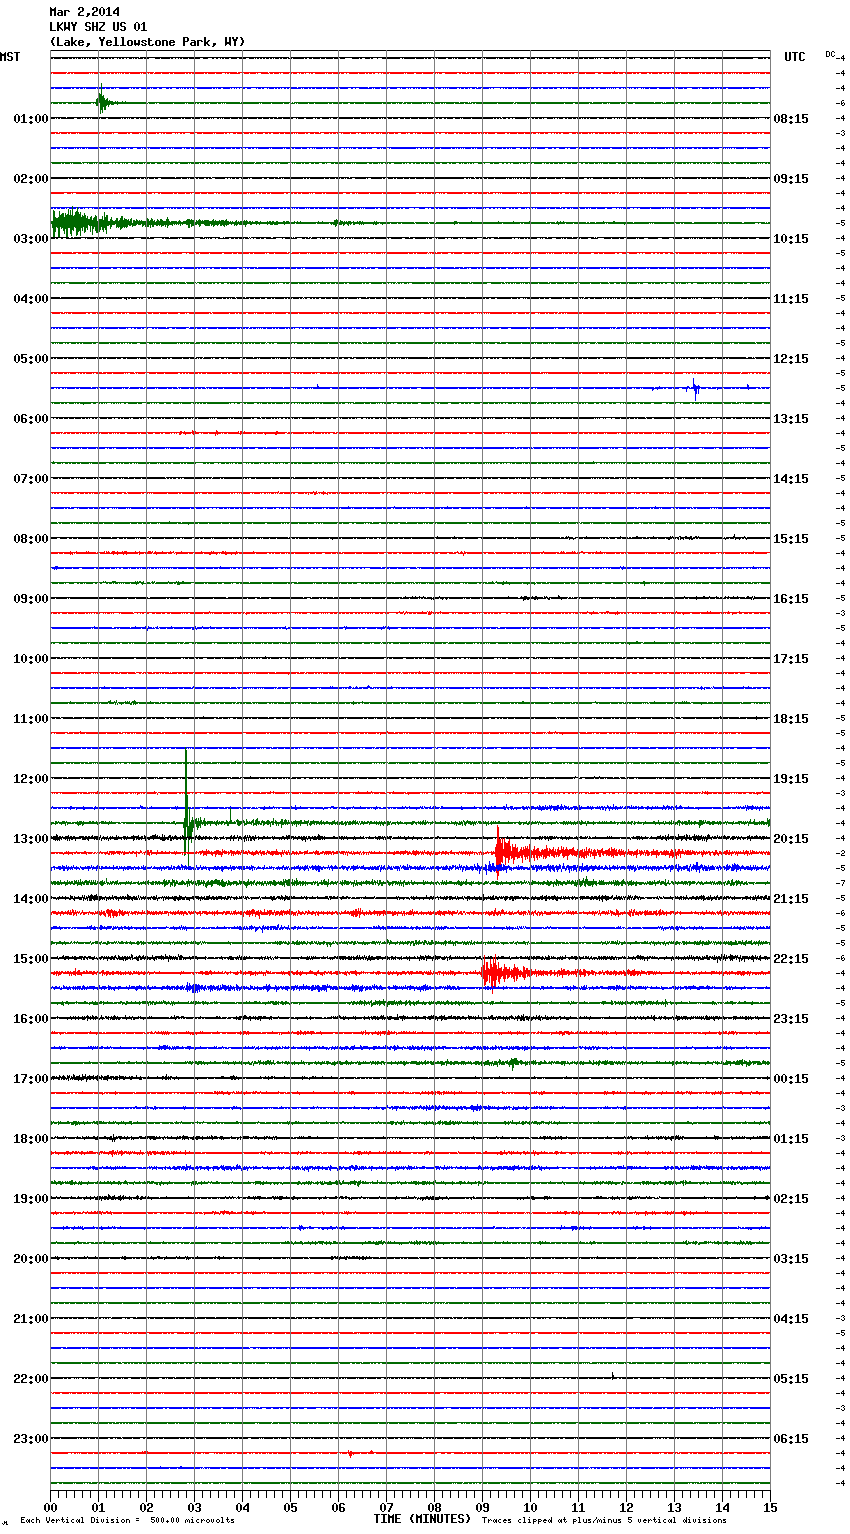Viewport: 850px width, 1534px height.
Task: Select minute 00 on the bottom axis
Action: (x=50, y=1507)
